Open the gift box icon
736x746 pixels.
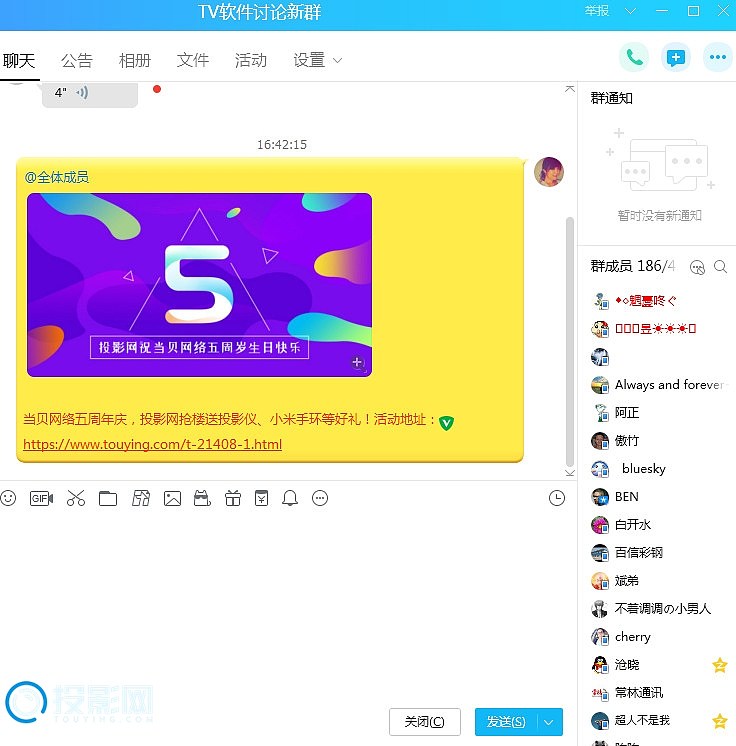[x=233, y=498]
